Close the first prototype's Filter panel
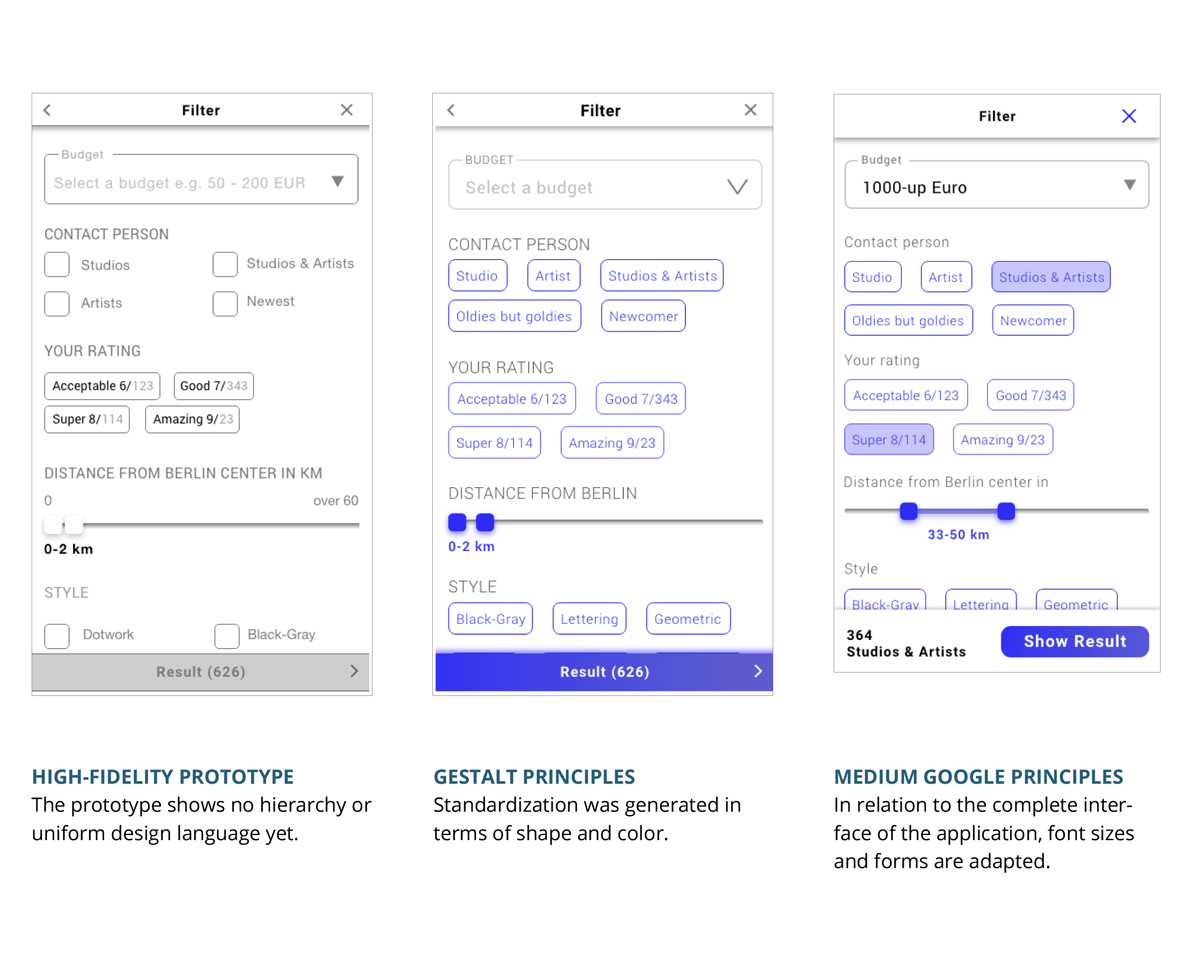 pos(346,110)
